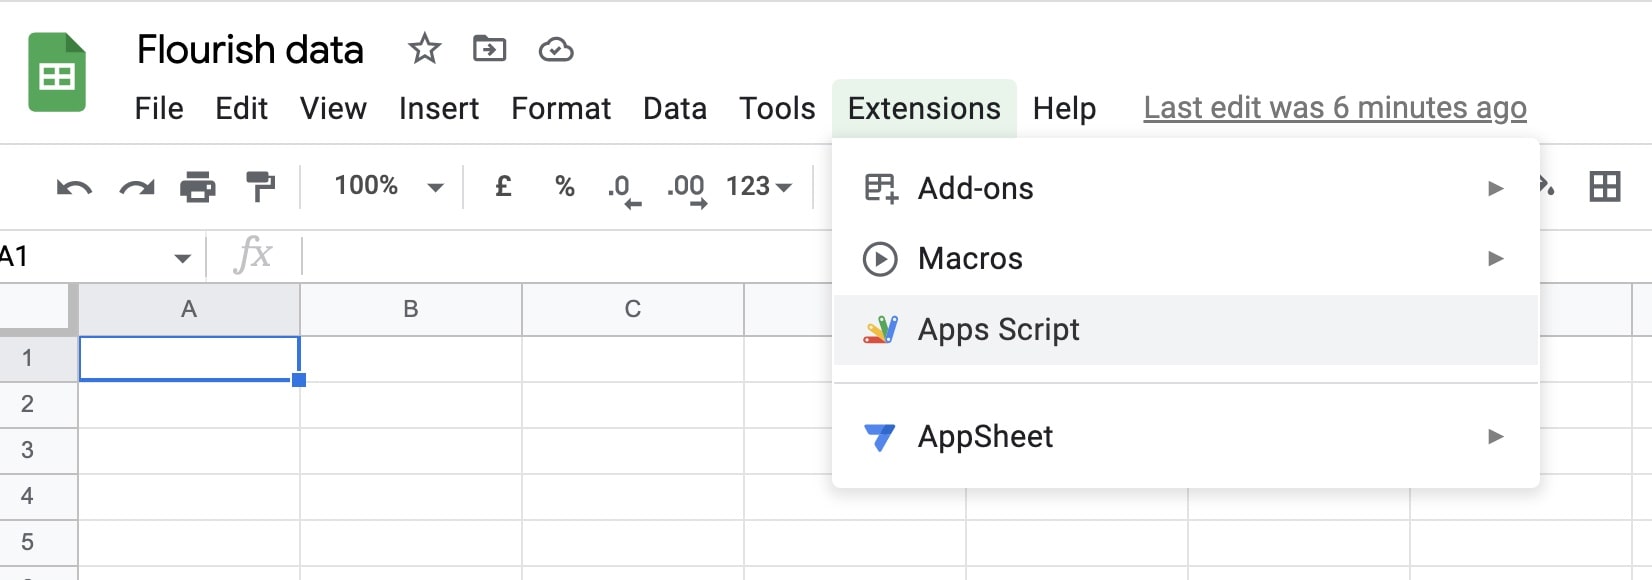Select cell A4
This screenshot has width=1652, height=580.
click(x=189, y=497)
